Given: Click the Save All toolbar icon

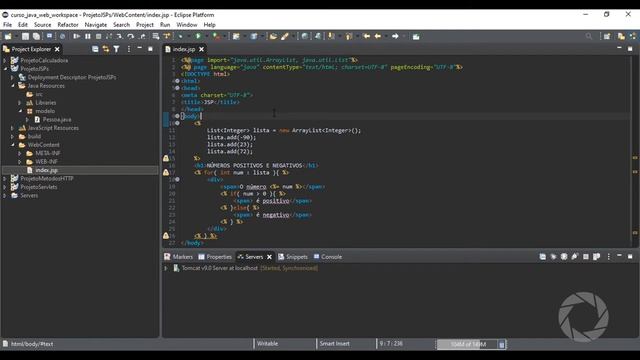Looking at the screenshot, I should click(36, 36).
